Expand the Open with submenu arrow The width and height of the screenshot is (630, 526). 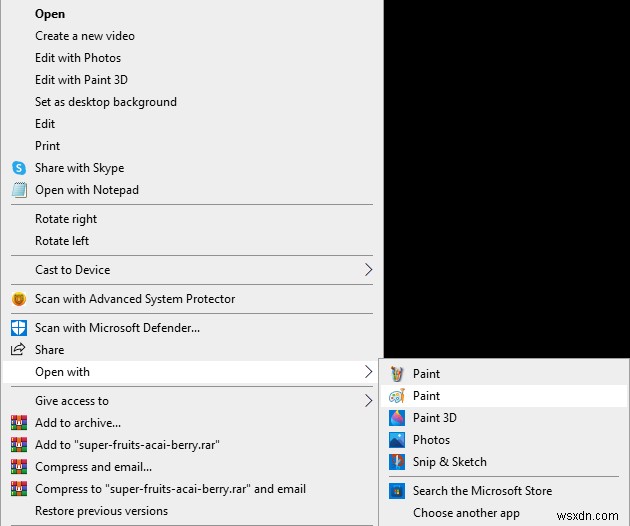click(x=368, y=372)
